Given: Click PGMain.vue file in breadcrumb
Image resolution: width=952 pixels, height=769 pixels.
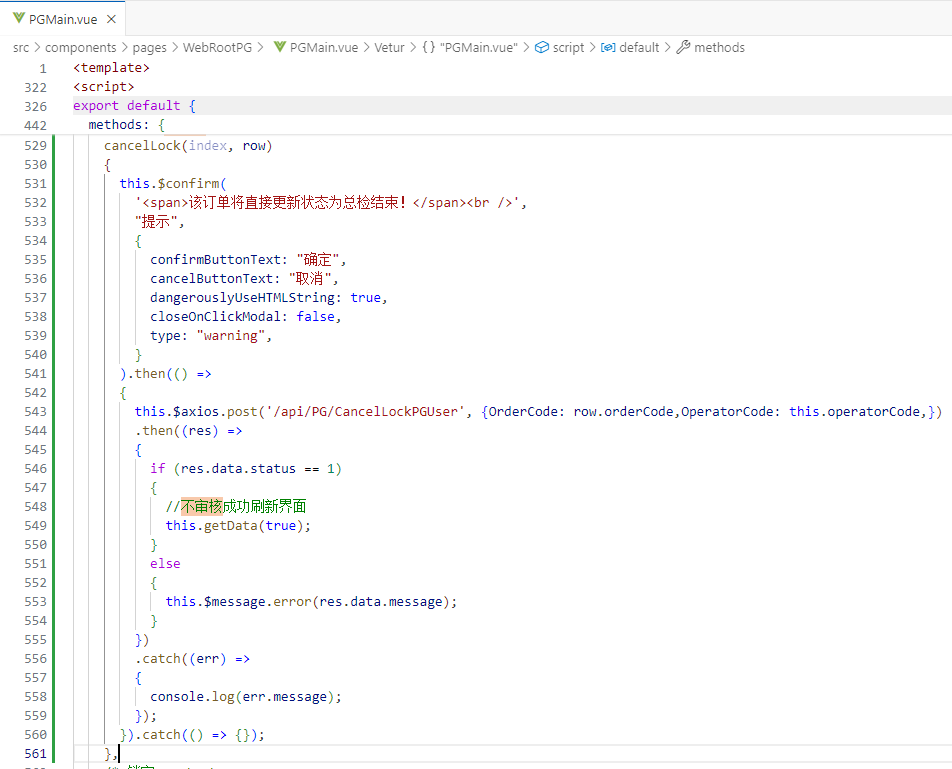Looking at the screenshot, I should (324, 47).
